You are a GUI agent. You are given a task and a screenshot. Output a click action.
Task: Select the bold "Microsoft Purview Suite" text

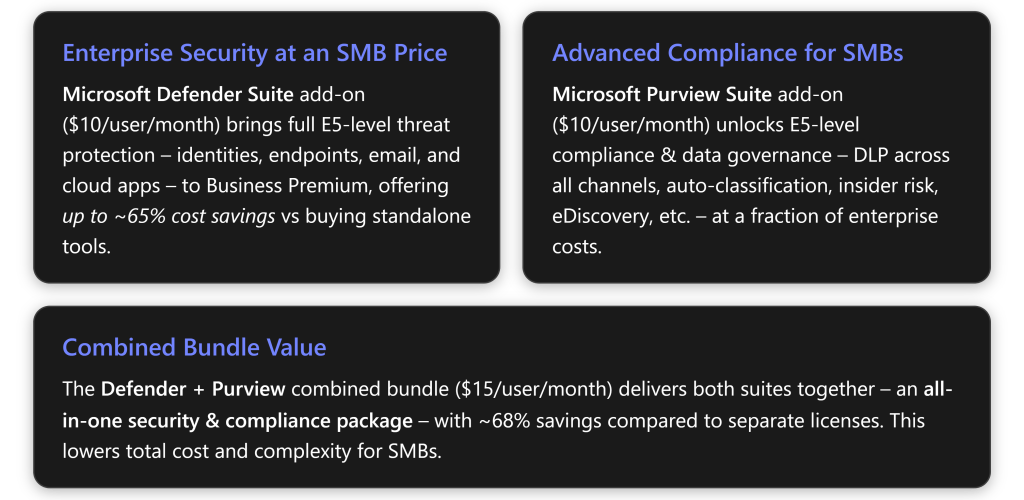(x=662, y=96)
